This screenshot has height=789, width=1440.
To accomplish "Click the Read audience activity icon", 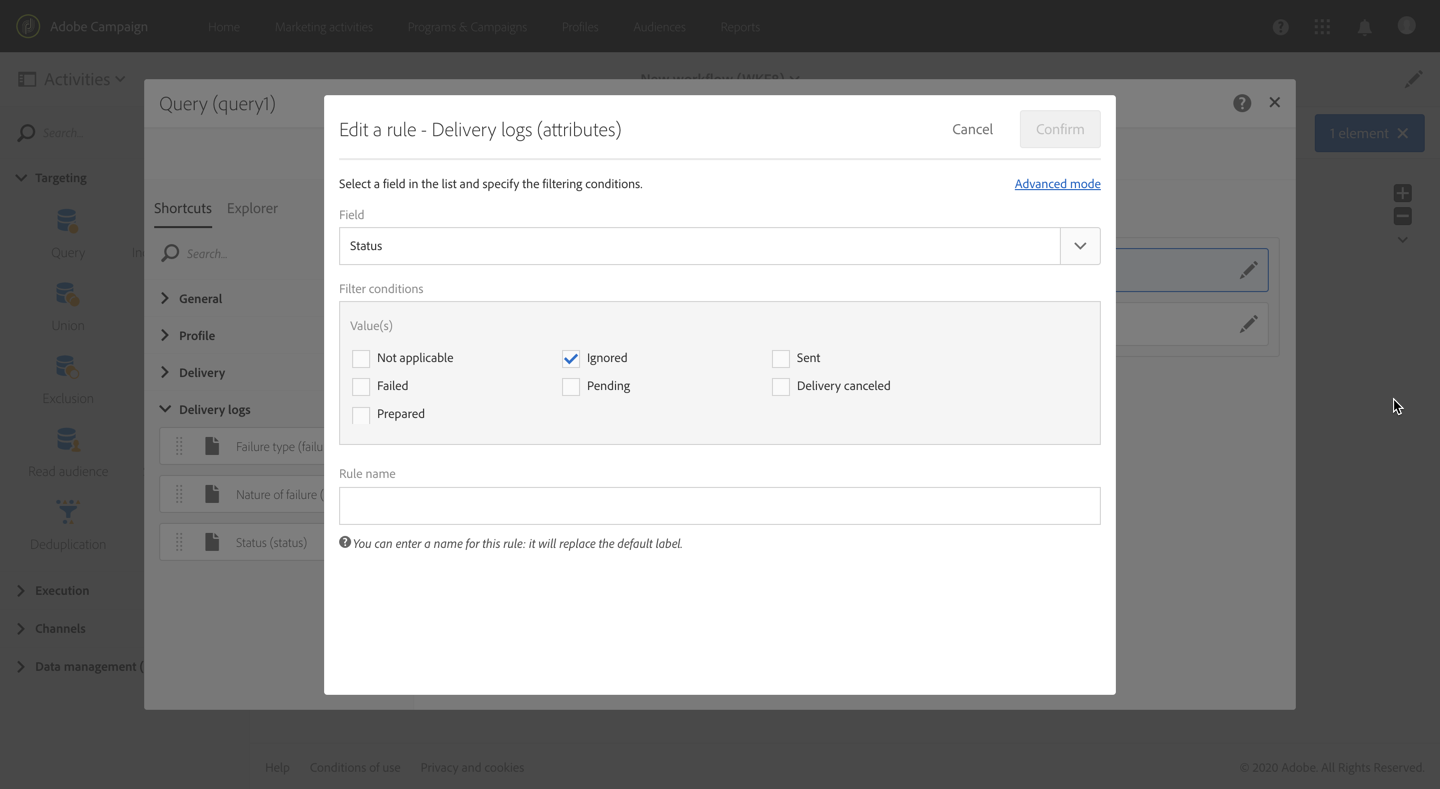I will [x=68, y=441].
